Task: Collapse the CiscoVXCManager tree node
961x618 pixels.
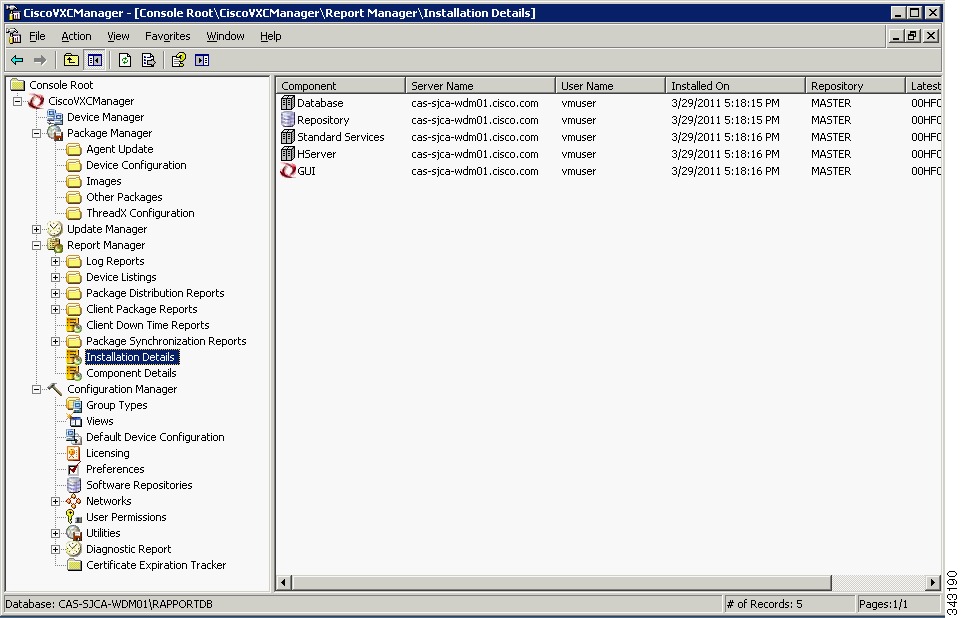Action: click(18, 101)
